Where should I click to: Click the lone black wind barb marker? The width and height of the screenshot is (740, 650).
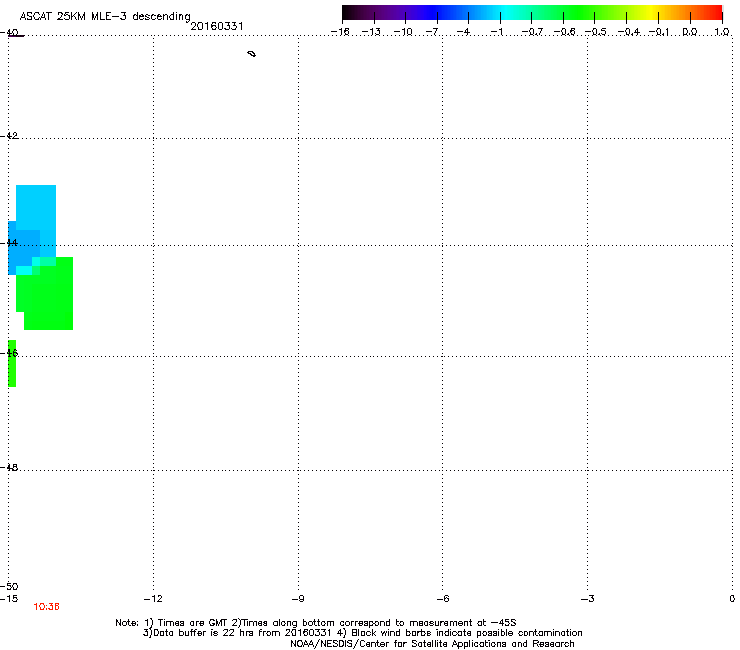252,54
